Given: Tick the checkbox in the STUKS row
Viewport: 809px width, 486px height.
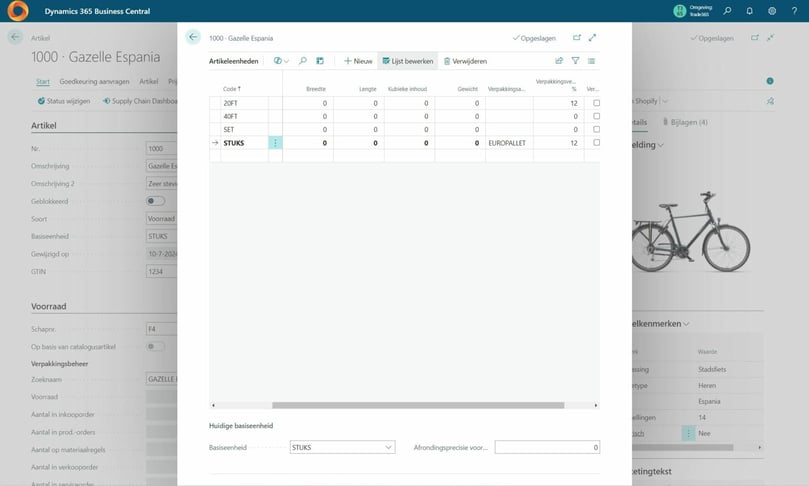Looking at the screenshot, I should (x=596, y=142).
